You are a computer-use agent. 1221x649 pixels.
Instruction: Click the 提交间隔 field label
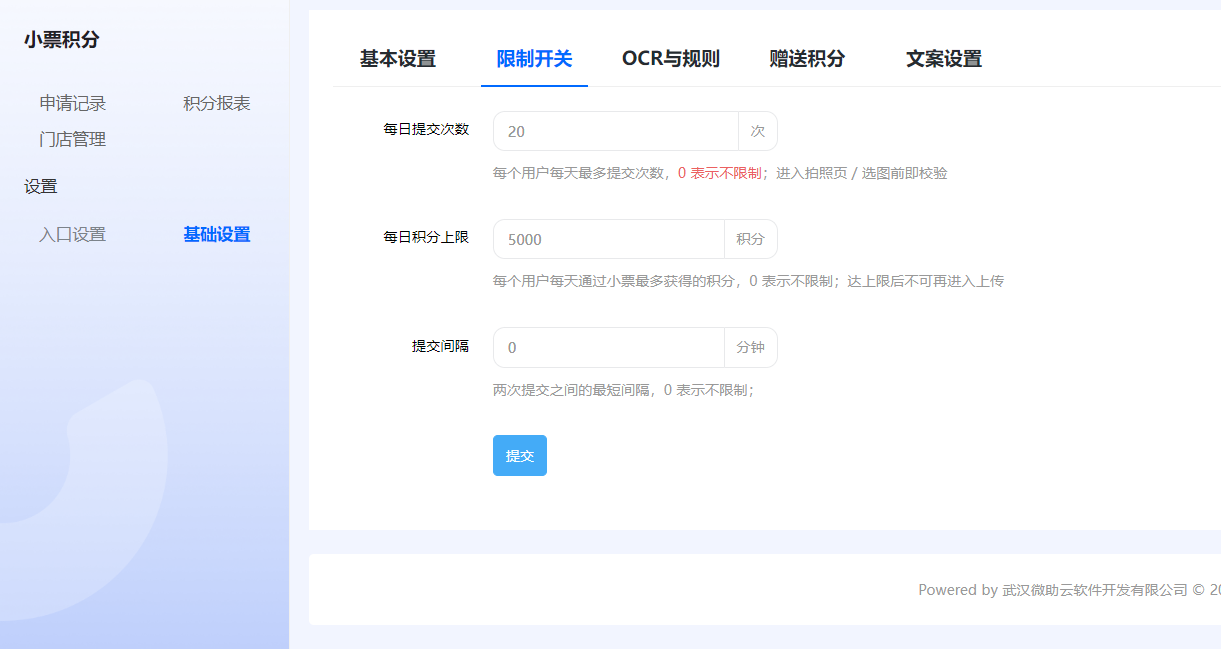(440, 345)
